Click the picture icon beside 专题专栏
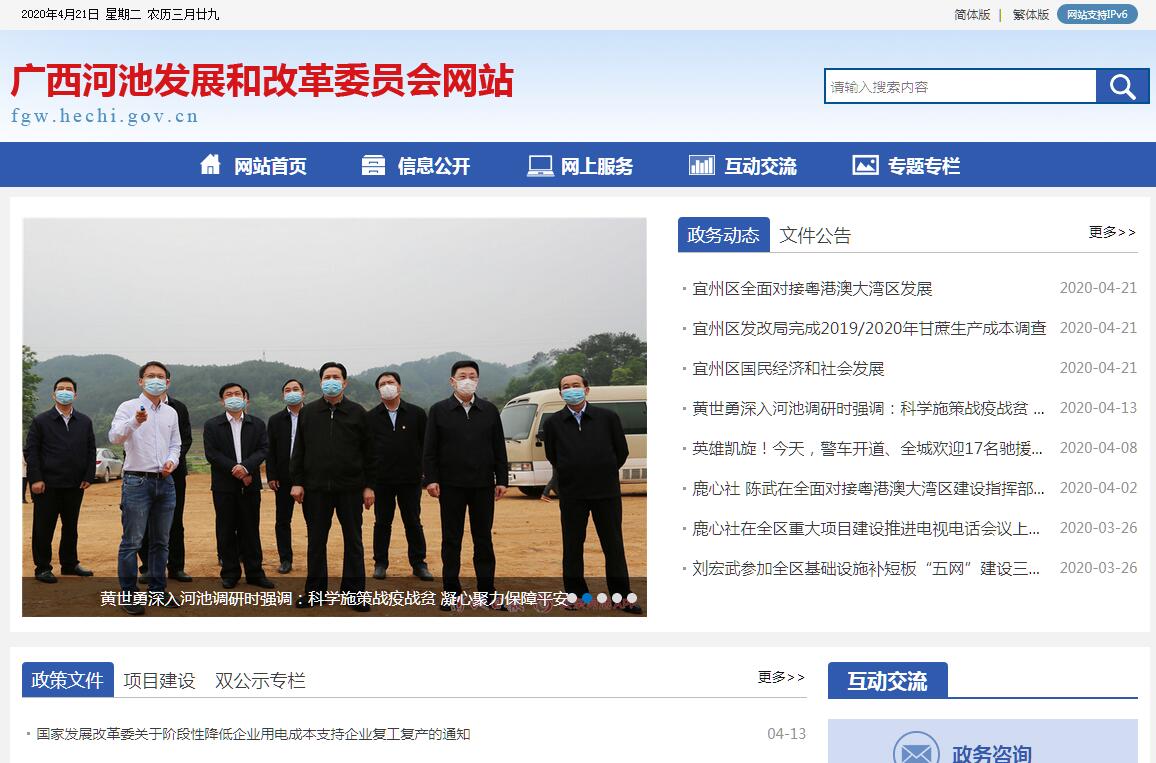This screenshot has height=763, width=1156. [x=866, y=165]
